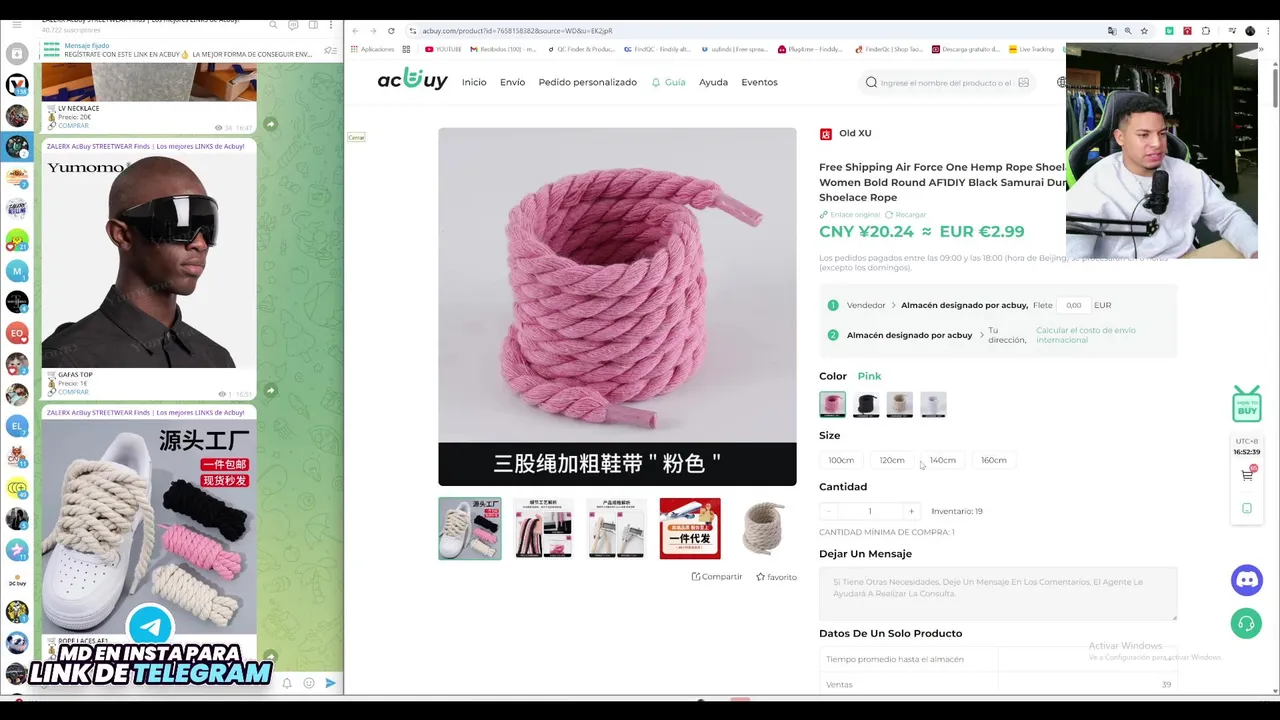The height and width of the screenshot is (720, 1280).
Task: Select the pink lace color swatch
Action: [832, 404]
